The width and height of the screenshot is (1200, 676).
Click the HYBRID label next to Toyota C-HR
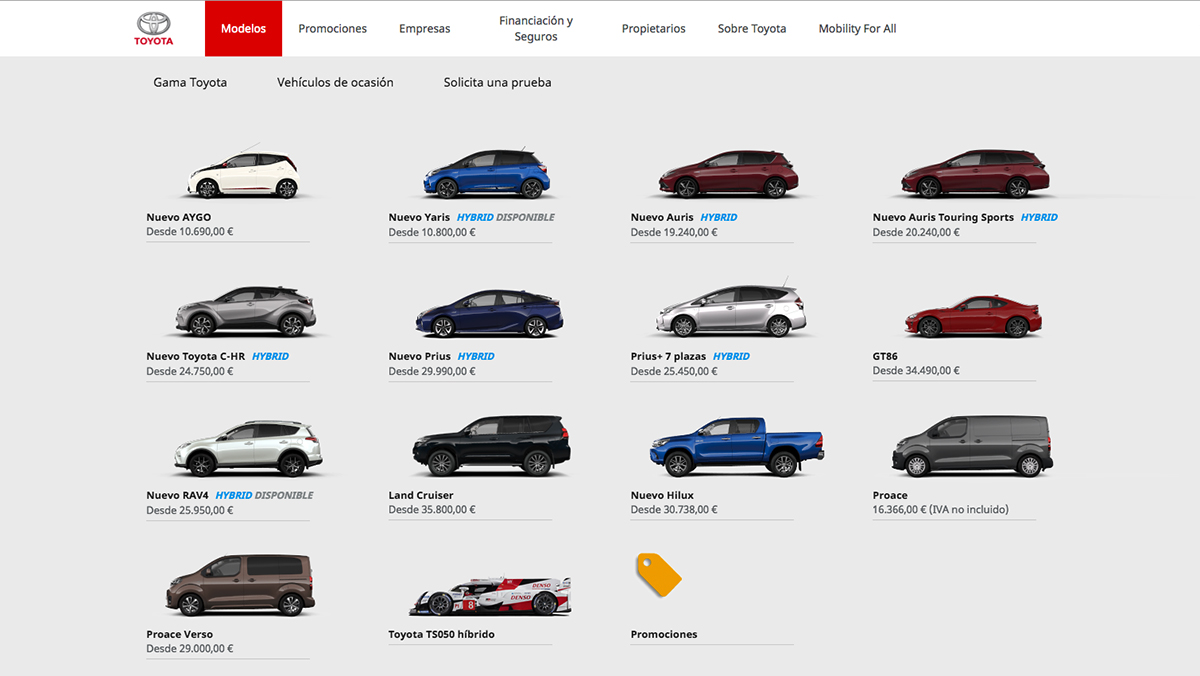pyautogui.click(x=270, y=356)
